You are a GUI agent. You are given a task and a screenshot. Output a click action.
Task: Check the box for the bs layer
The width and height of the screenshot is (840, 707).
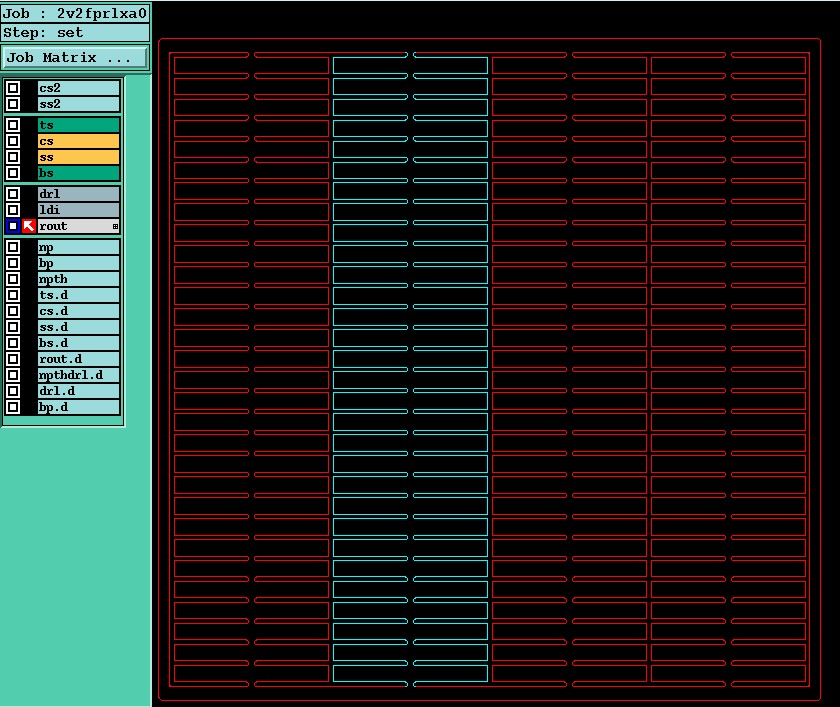click(13, 173)
